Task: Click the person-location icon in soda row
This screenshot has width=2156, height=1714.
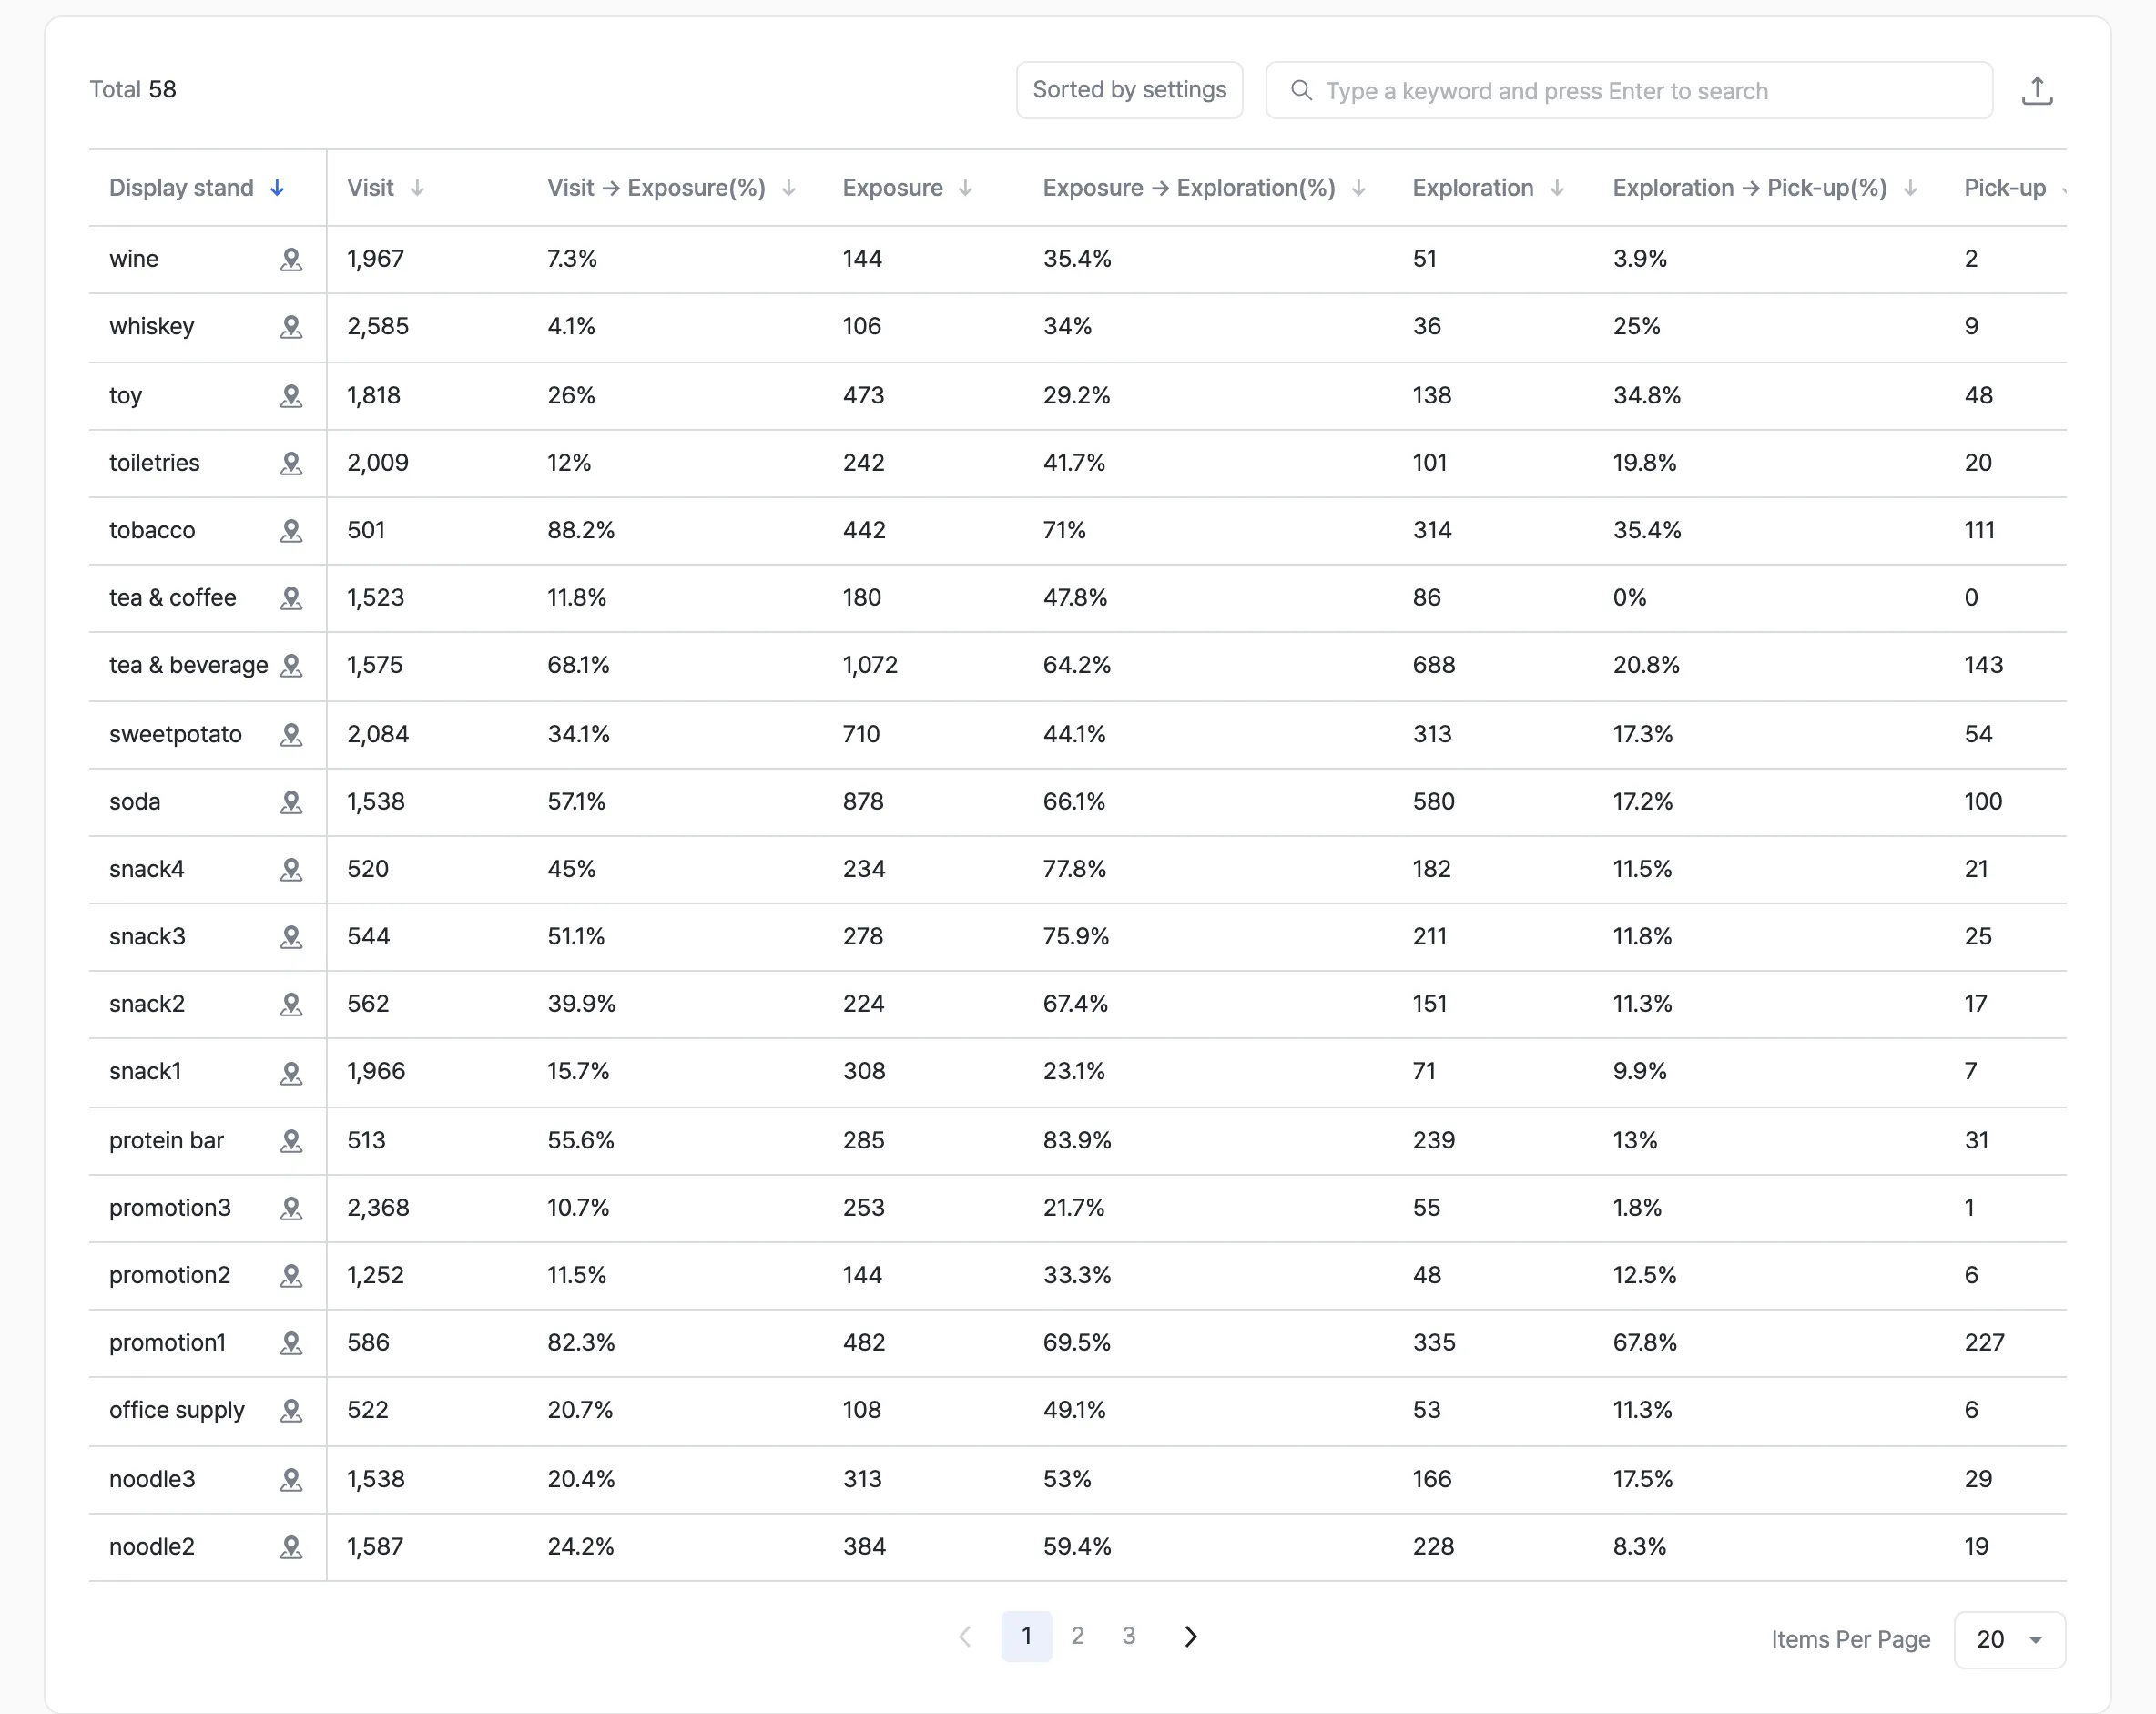Action: (x=291, y=802)
